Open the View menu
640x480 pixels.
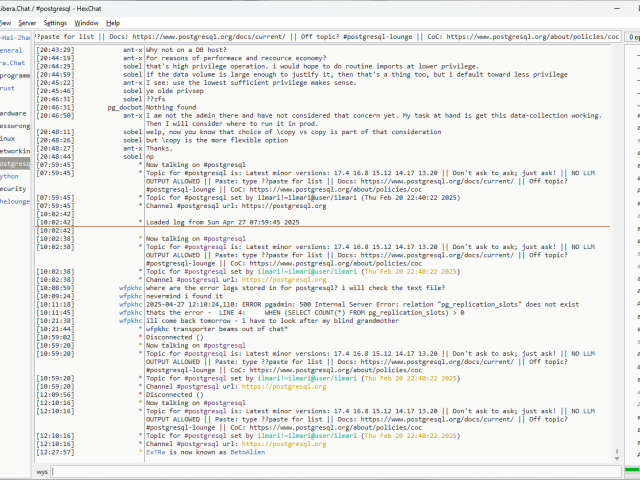(6, 22)
